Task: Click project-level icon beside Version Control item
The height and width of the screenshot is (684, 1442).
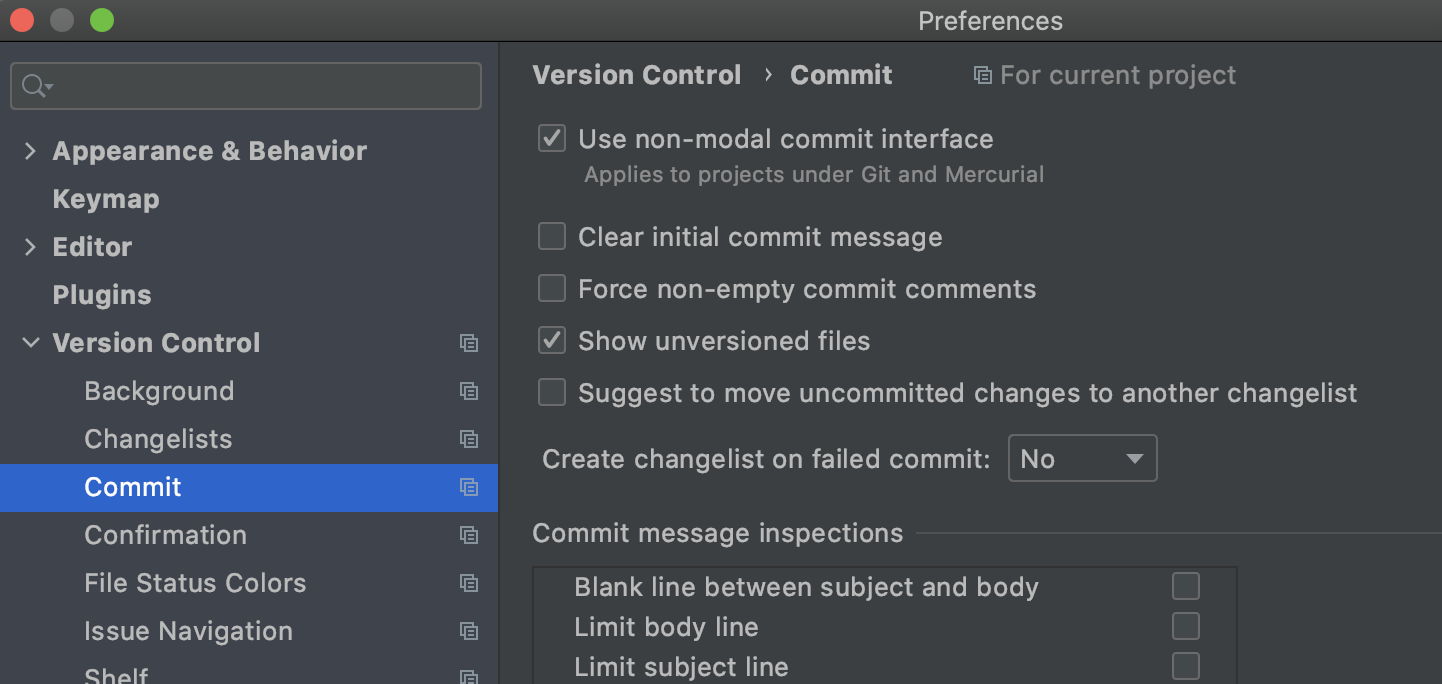Action: 468,343
